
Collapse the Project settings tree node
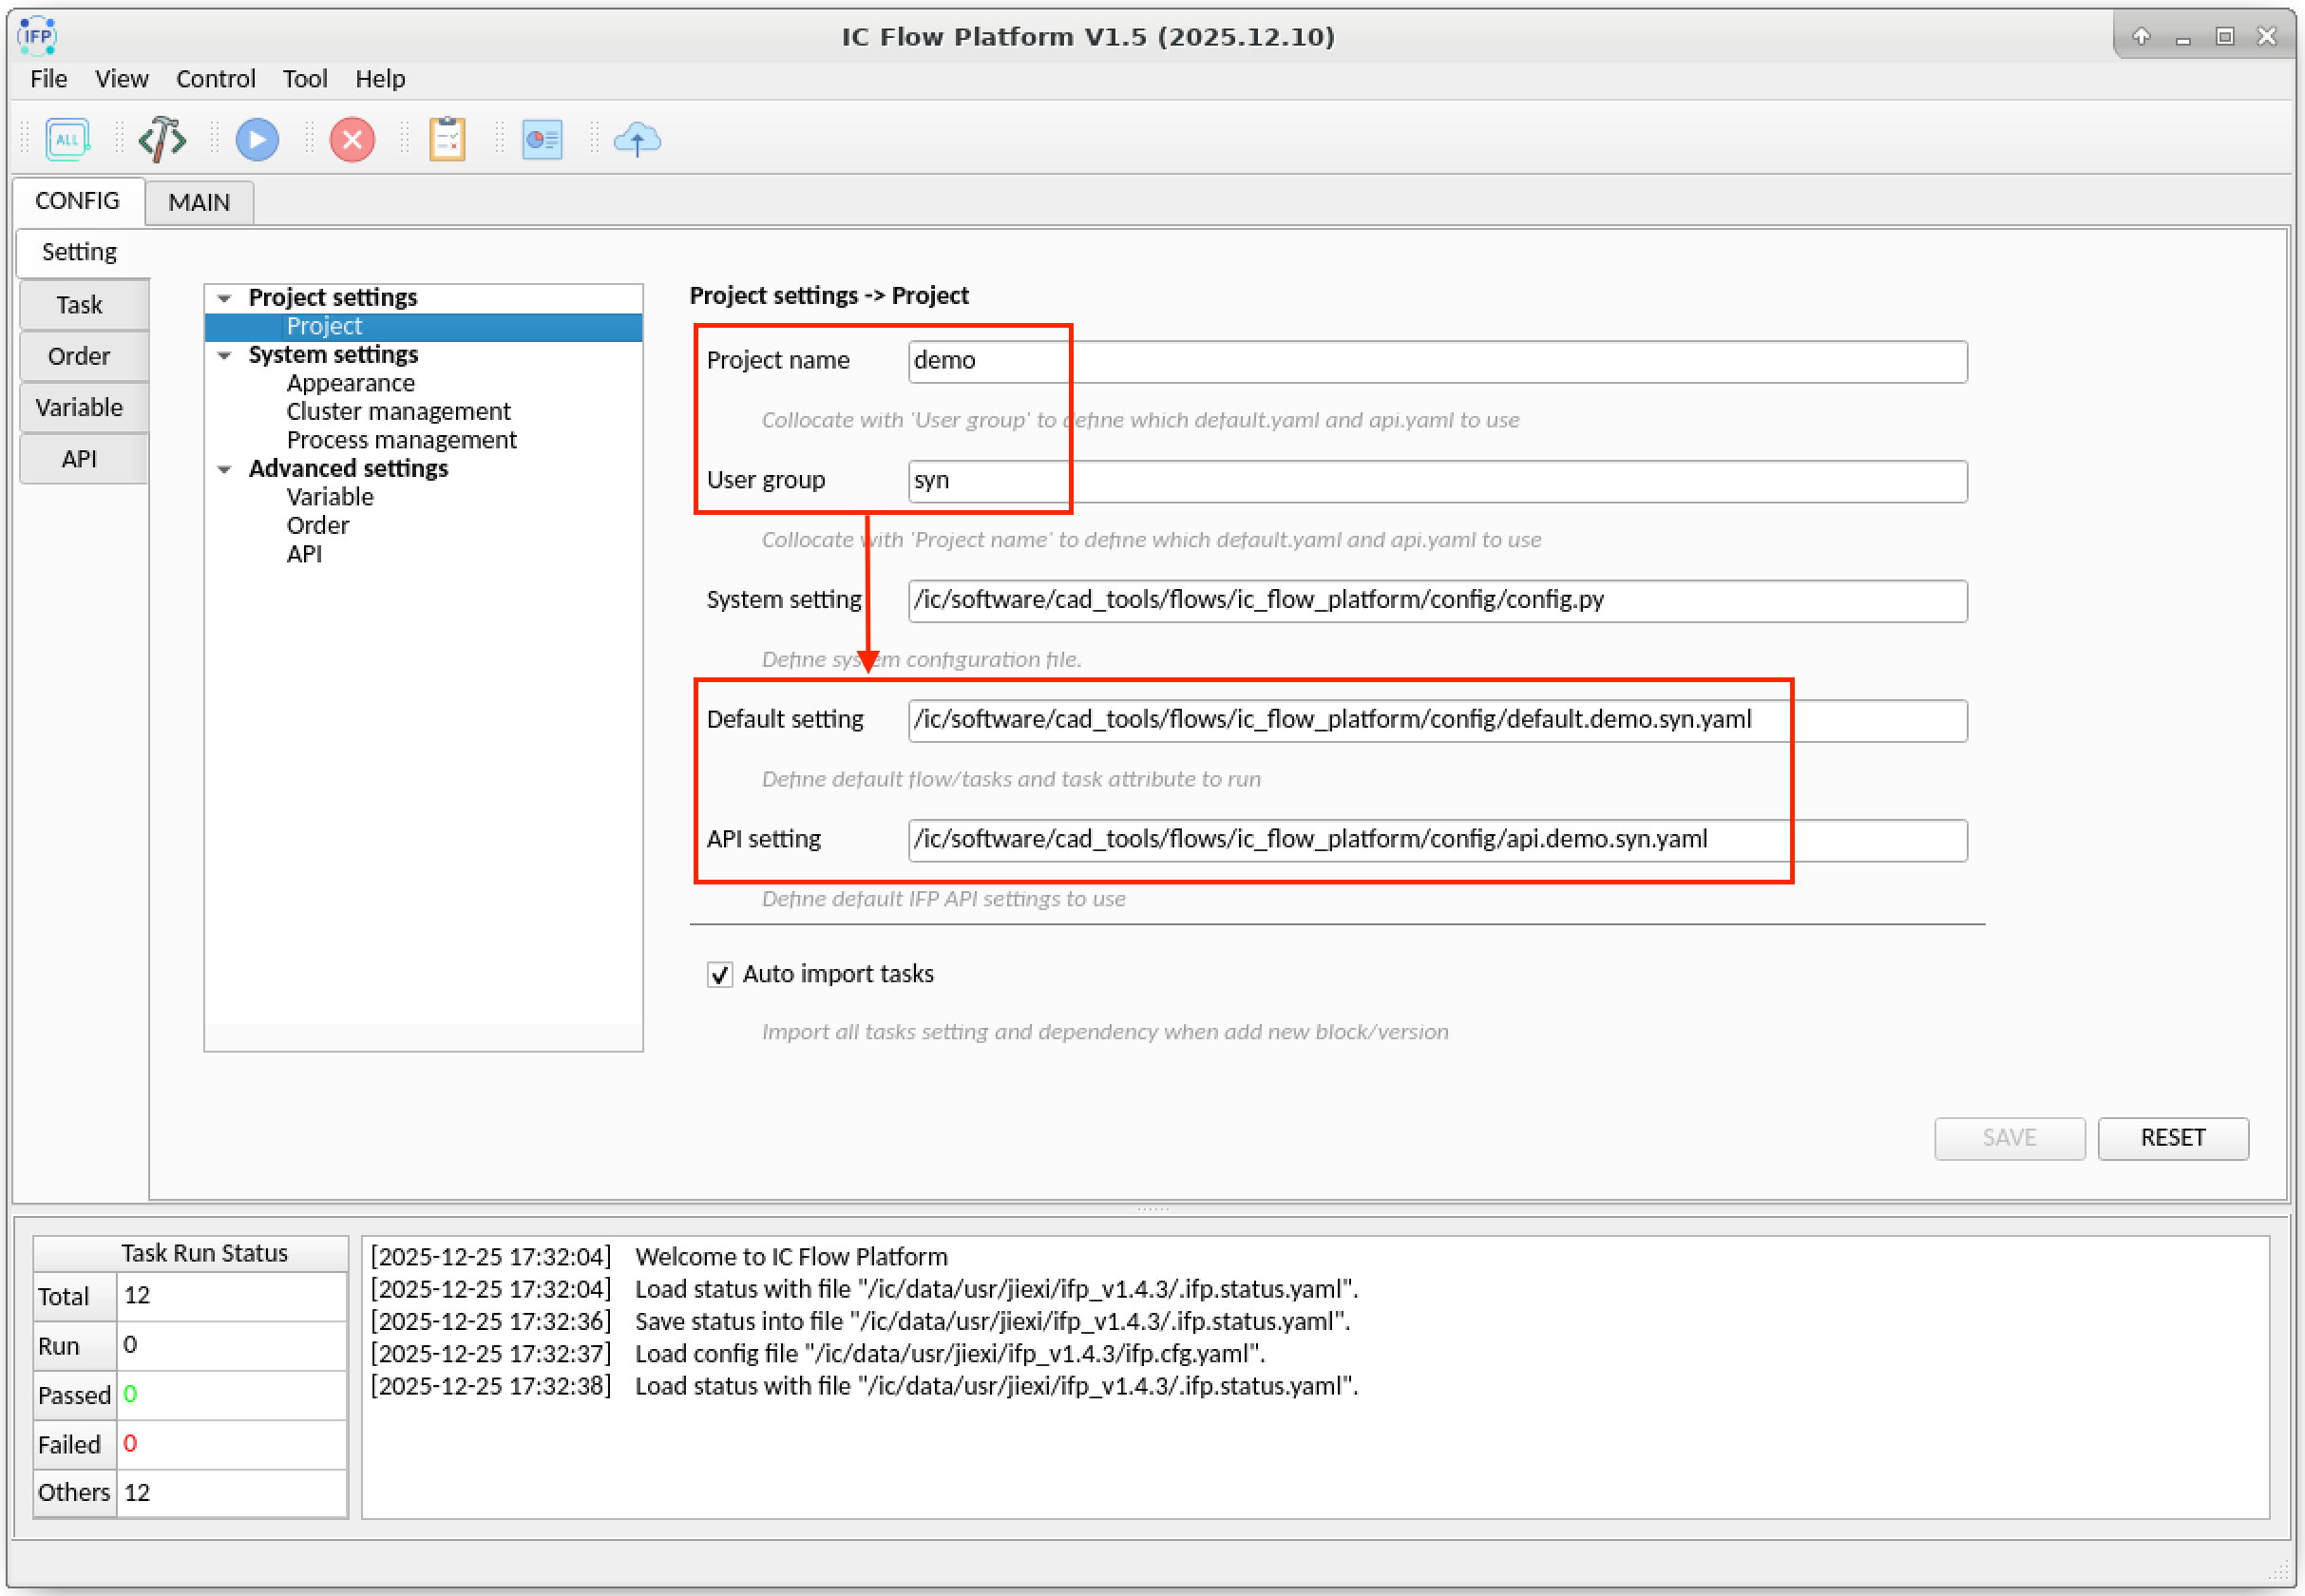pyautogui.click(x=225, y=298)
